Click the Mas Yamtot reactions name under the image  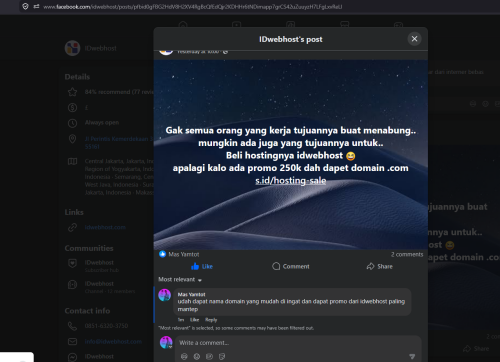(x=184, y=254)
